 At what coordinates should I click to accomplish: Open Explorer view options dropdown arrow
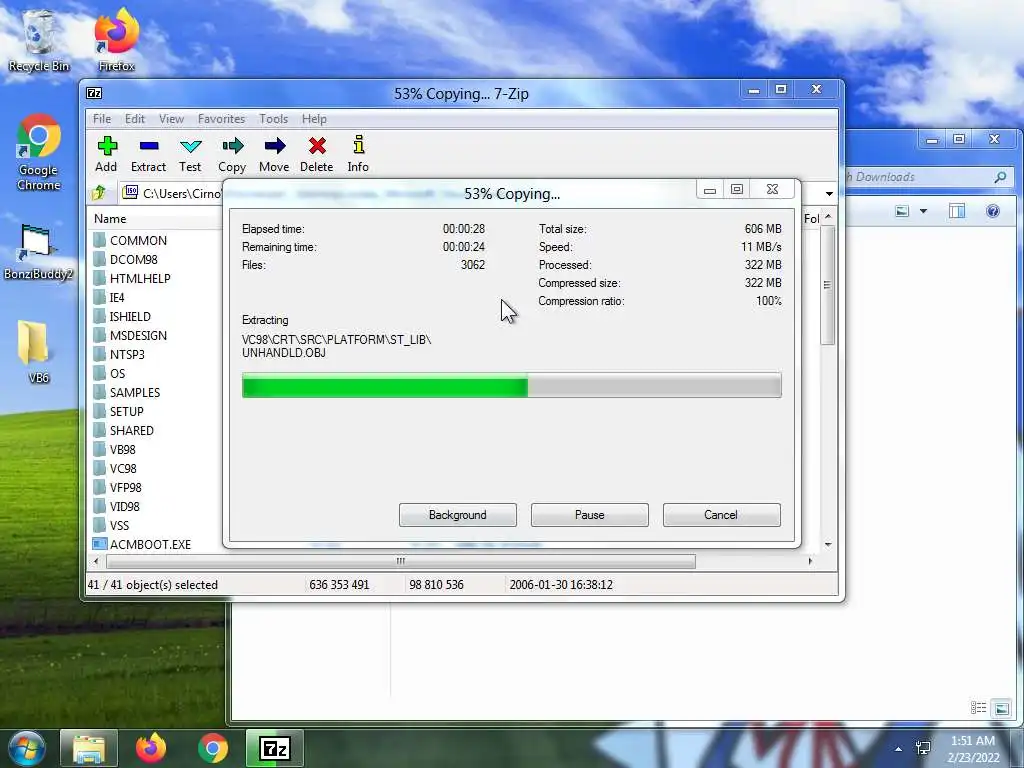[923, 211]
